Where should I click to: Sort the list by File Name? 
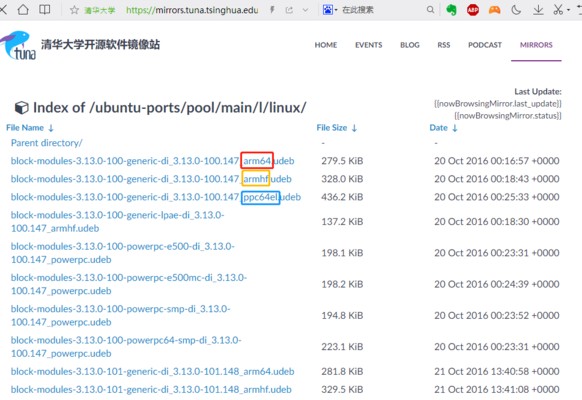(x=30, y=128)
